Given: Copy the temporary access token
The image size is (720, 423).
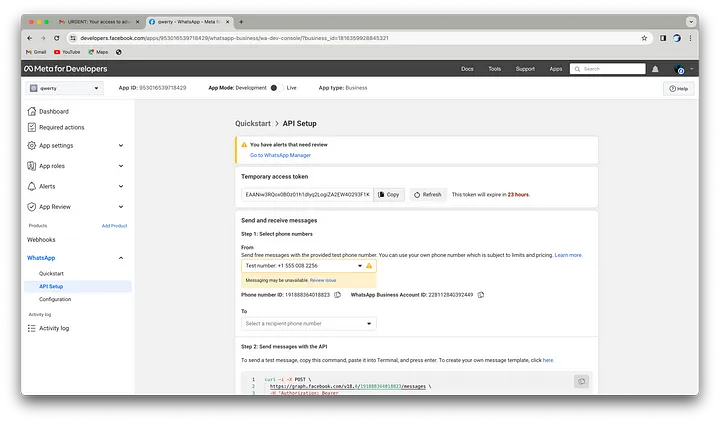Looking at the screenshot, I should point(389,195).
